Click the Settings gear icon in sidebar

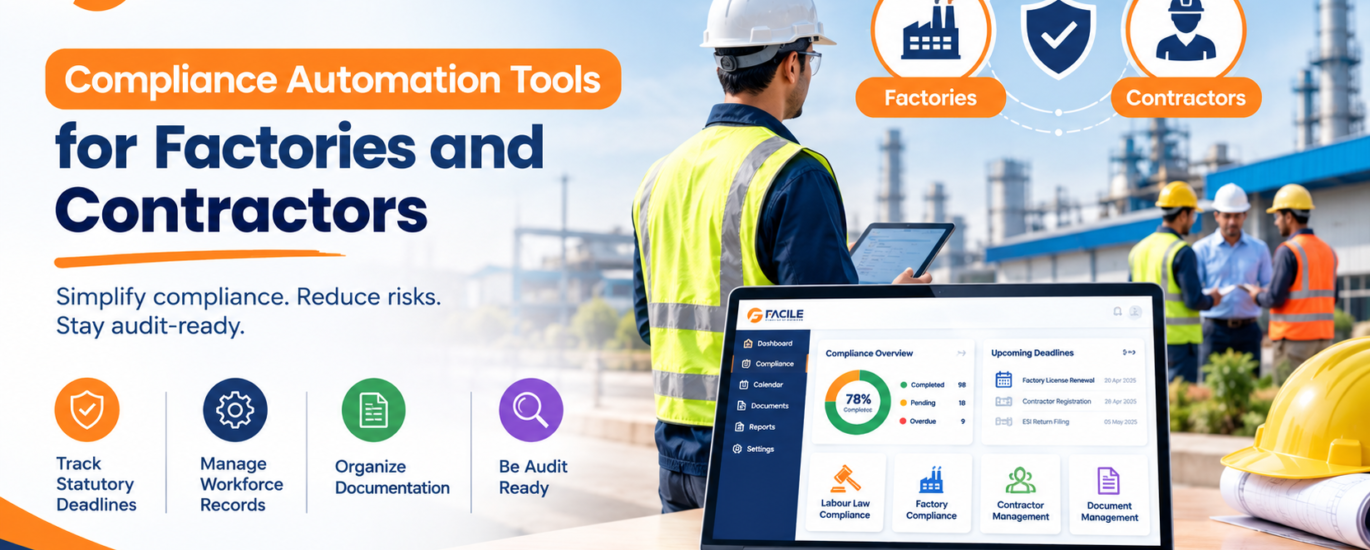pos(737,449)
